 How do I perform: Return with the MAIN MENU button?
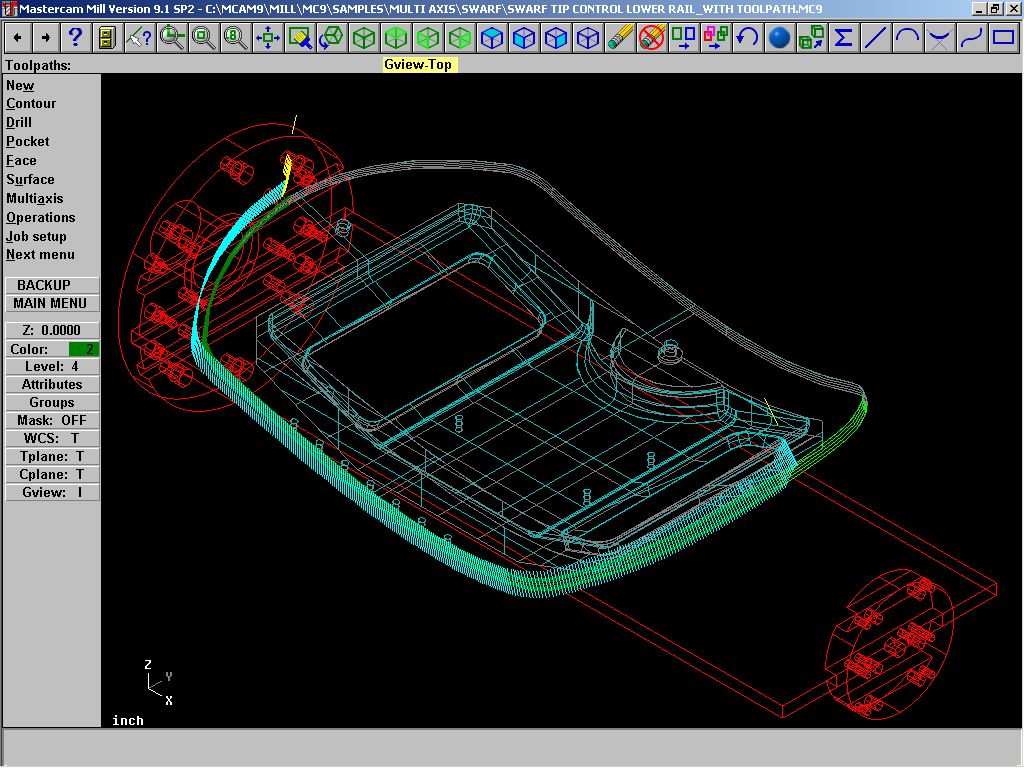[52, 304]
